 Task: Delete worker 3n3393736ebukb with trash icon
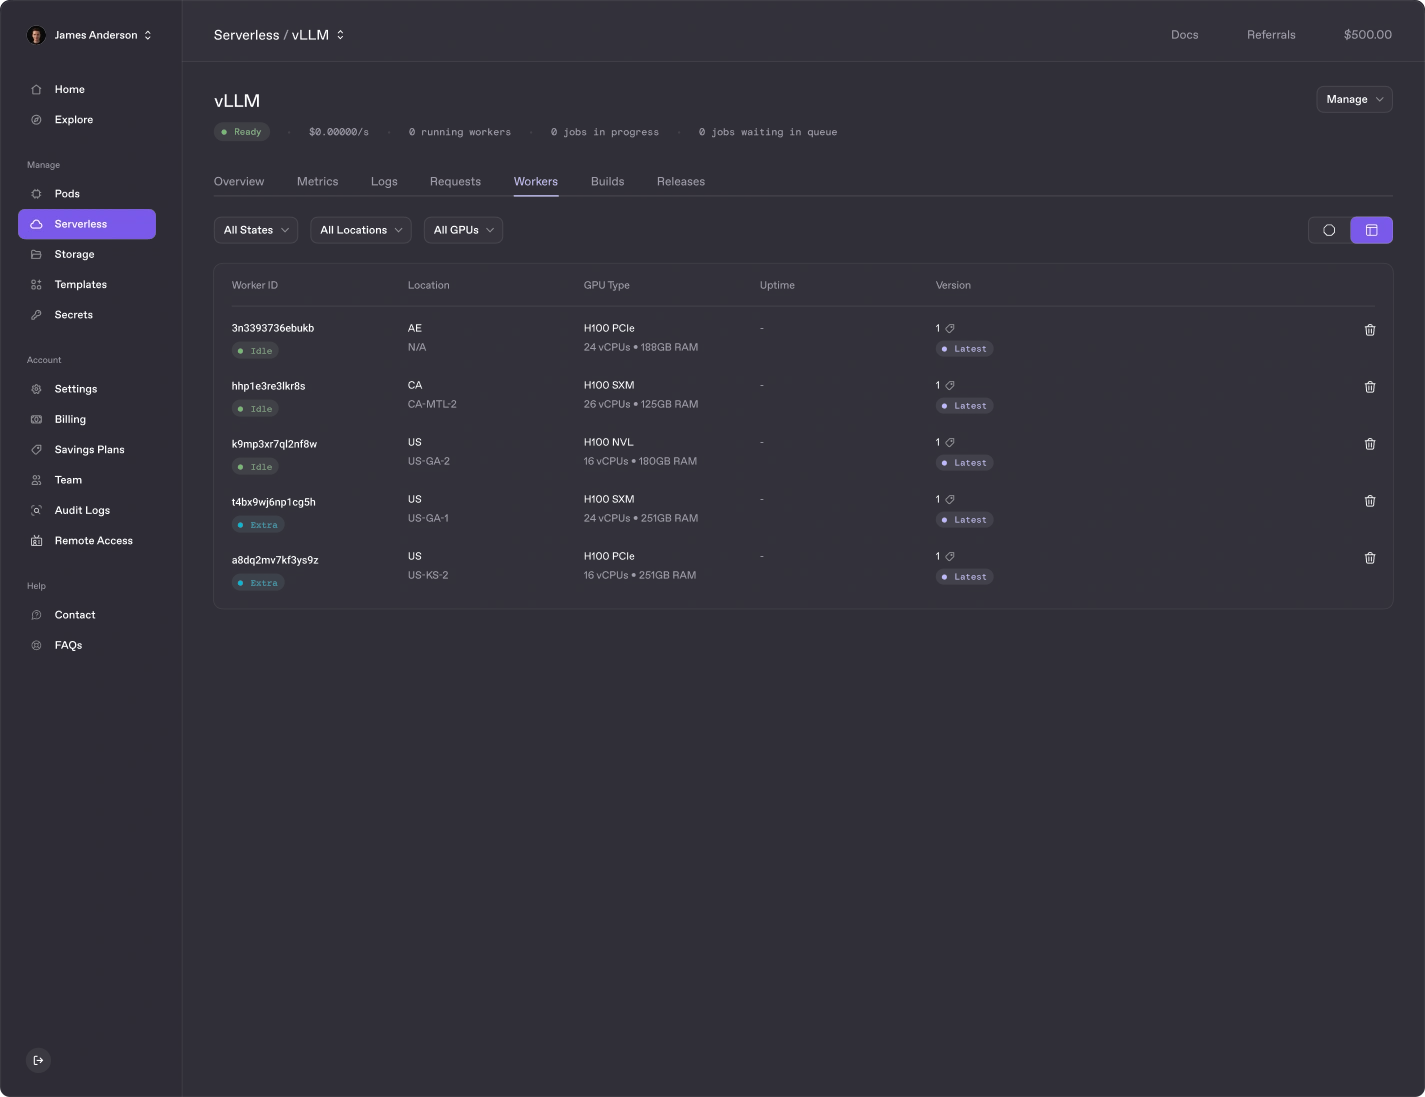(1370, 330)
